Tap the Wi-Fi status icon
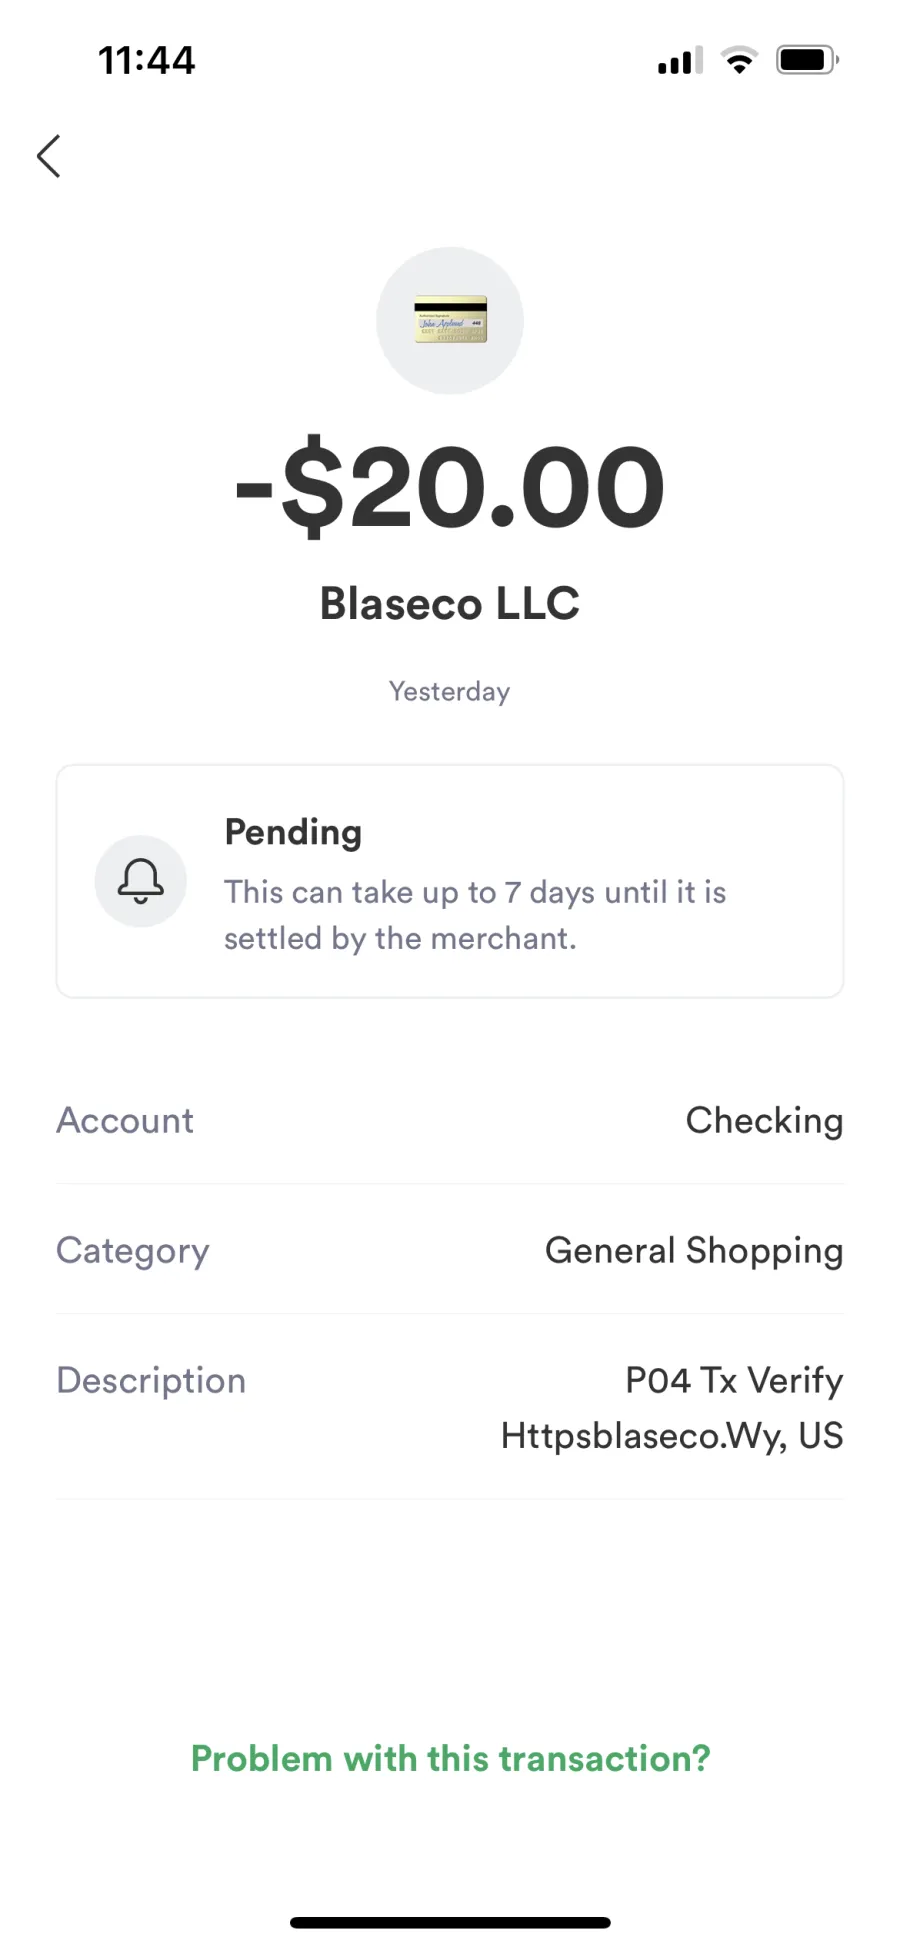 (x=739, y=61)
